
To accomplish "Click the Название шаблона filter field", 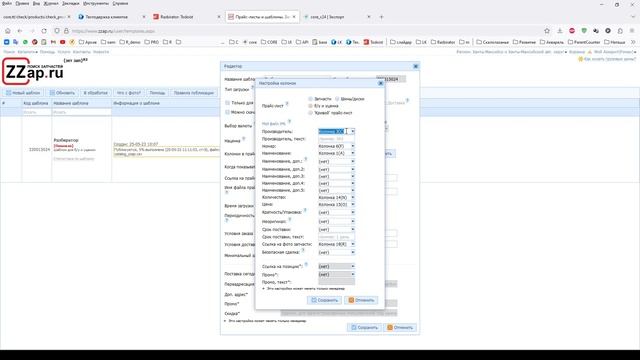I will [81, 112].
